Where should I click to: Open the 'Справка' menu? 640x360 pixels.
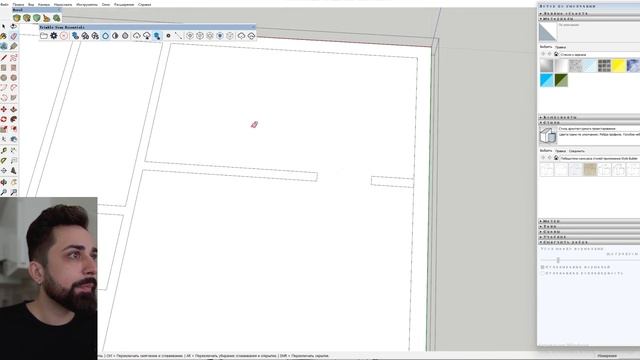144,4
